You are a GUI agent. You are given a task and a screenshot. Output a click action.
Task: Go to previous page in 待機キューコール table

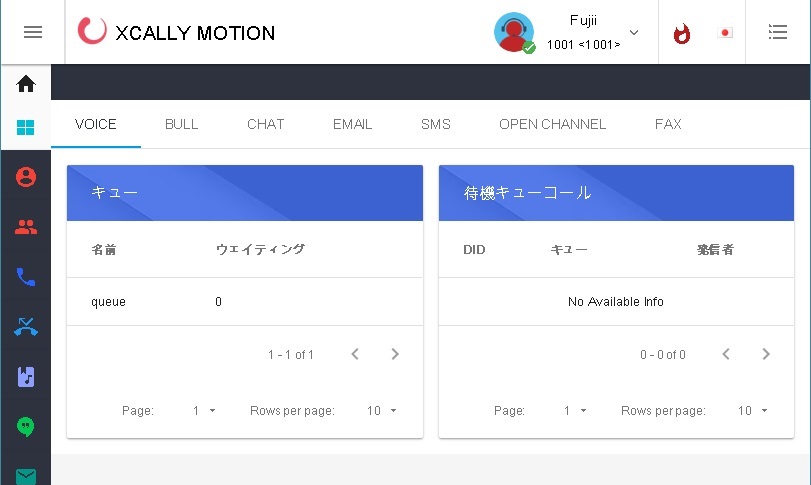tap(726, 354)
